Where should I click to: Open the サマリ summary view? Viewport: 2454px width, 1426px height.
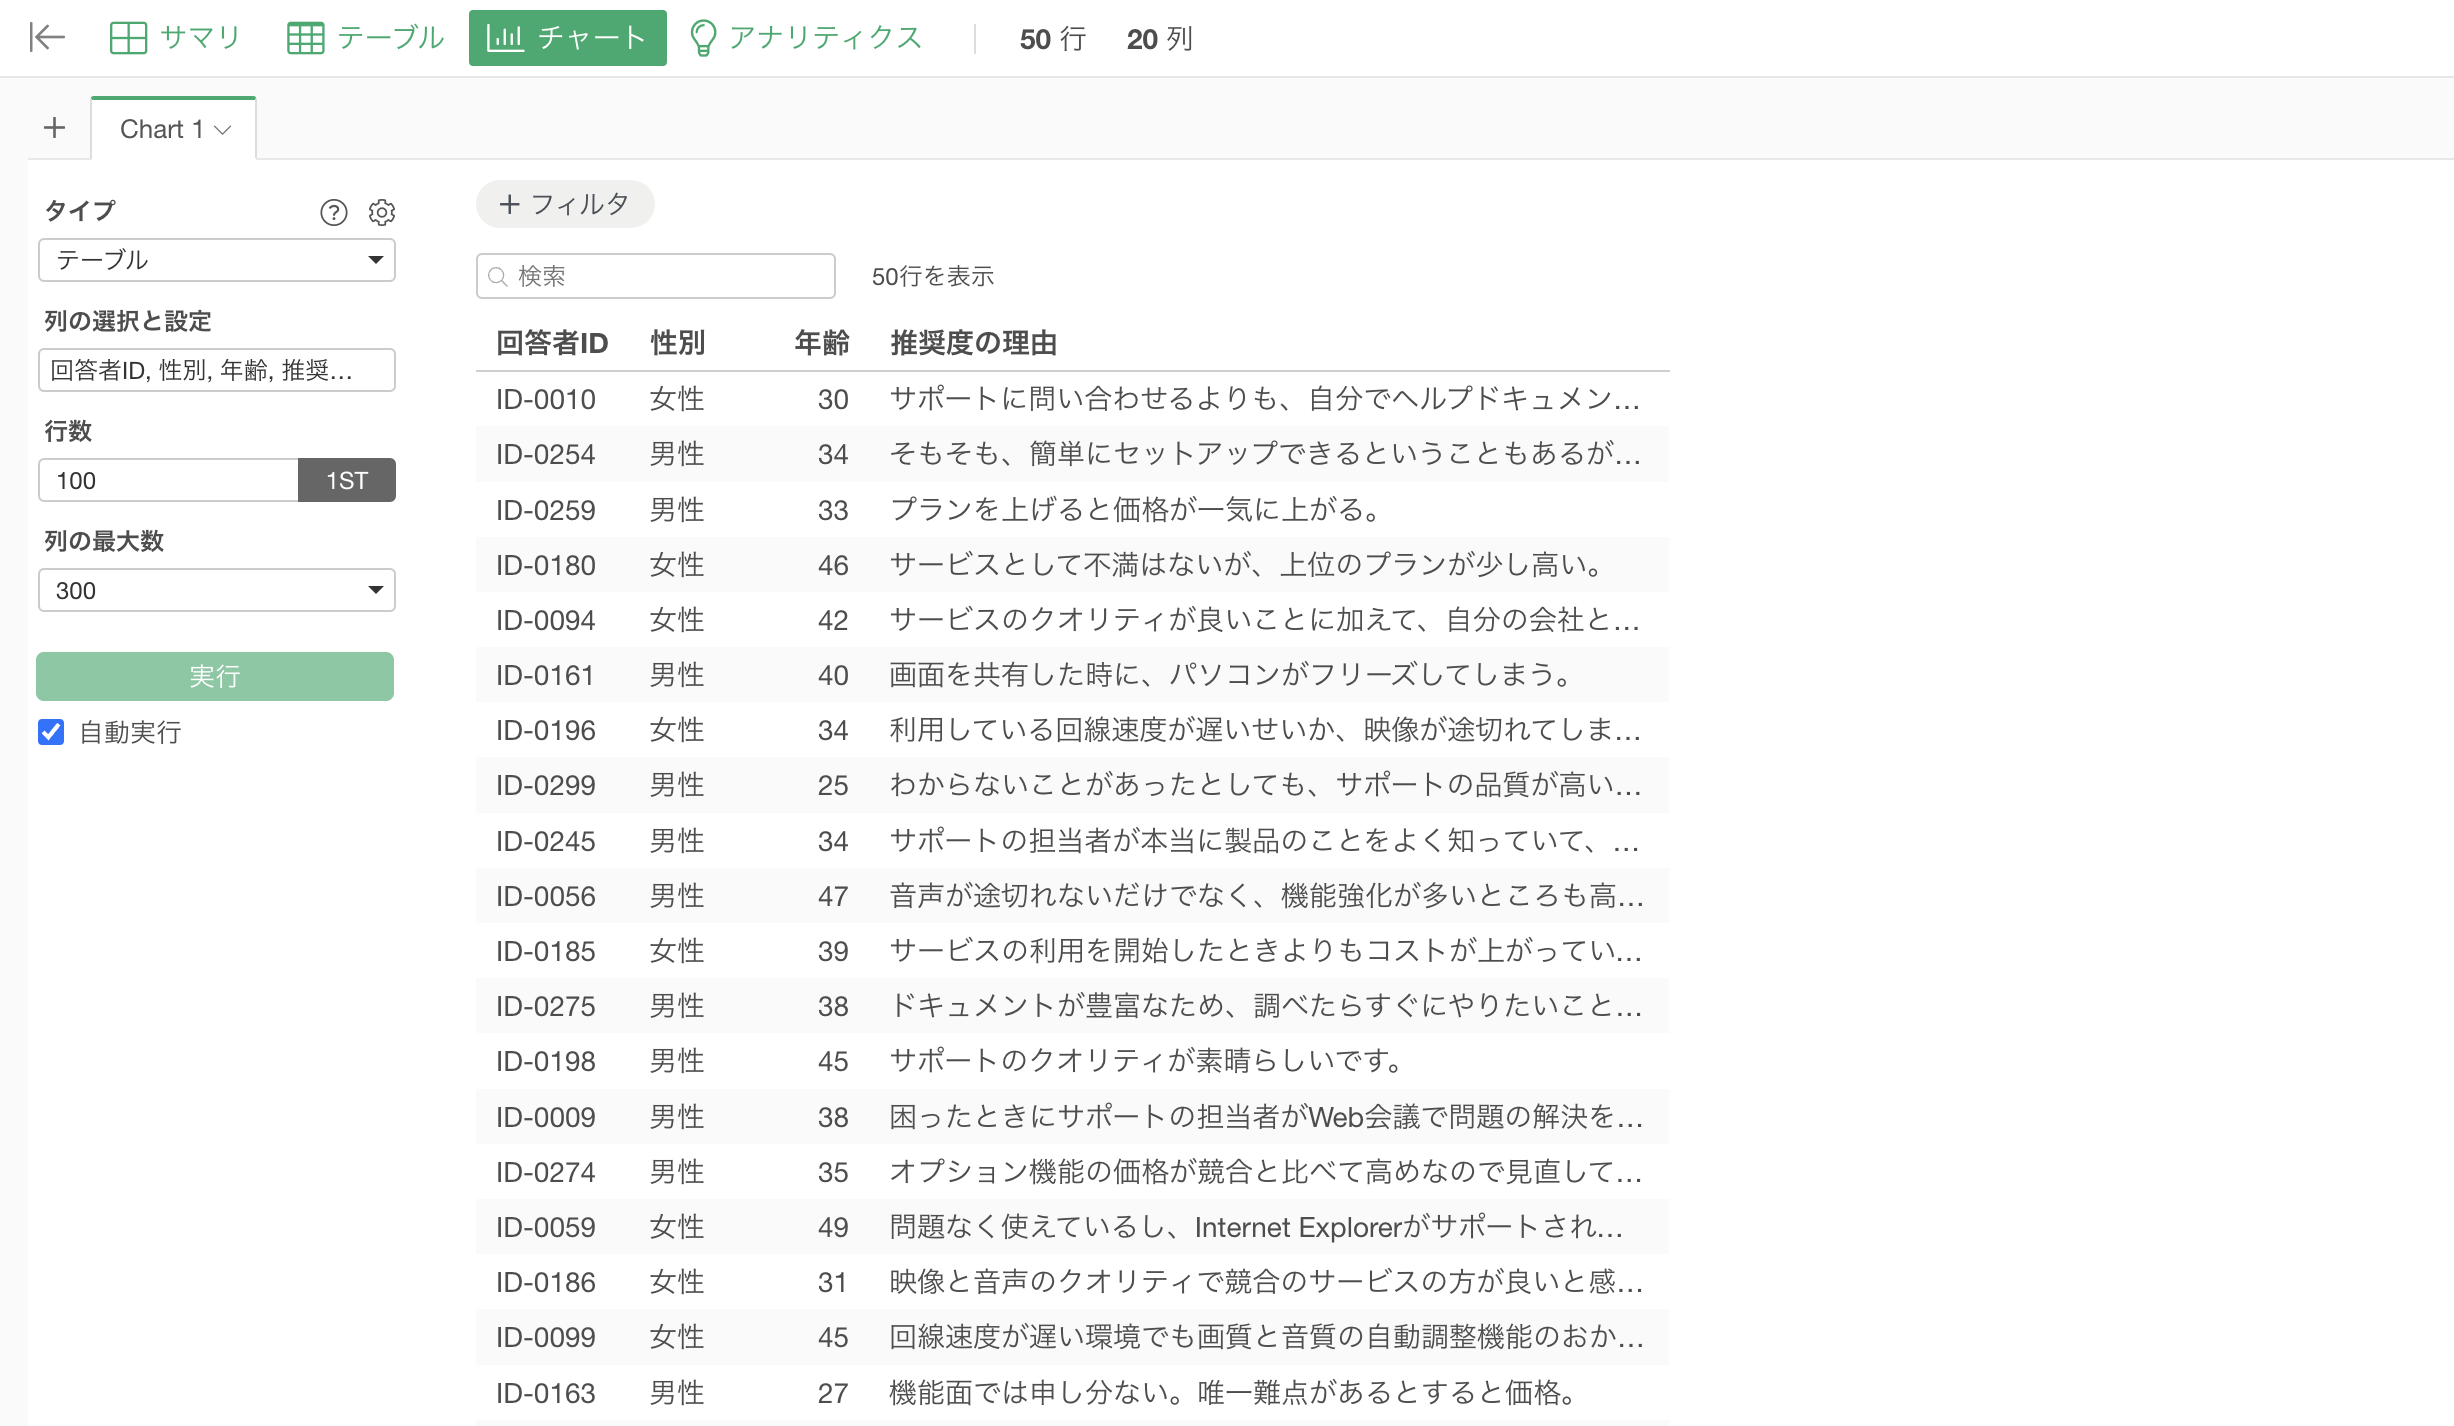point(174,38)
